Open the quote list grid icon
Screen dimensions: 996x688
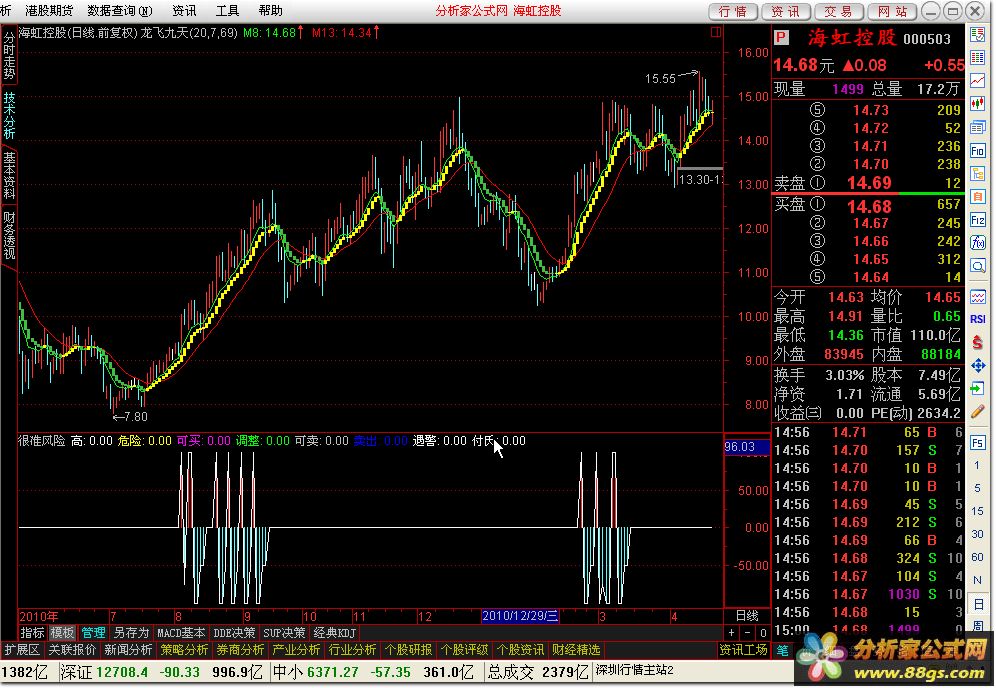pos(978,58)
